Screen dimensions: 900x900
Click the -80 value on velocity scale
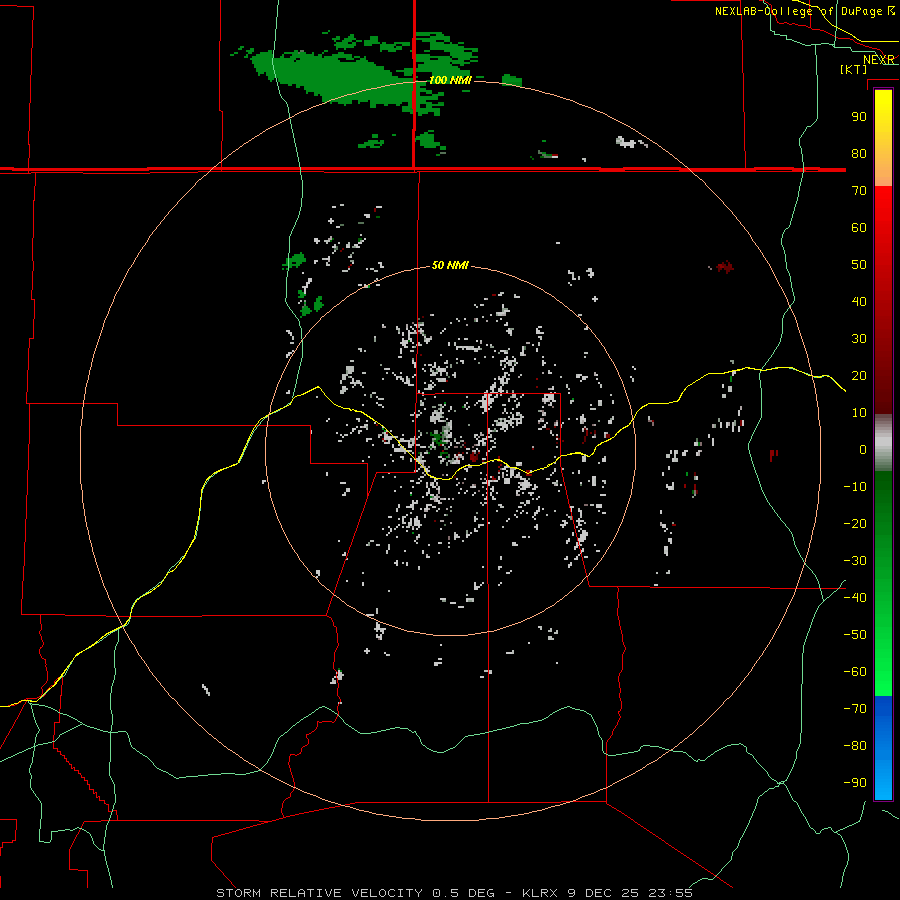click(x=855, y=746)
